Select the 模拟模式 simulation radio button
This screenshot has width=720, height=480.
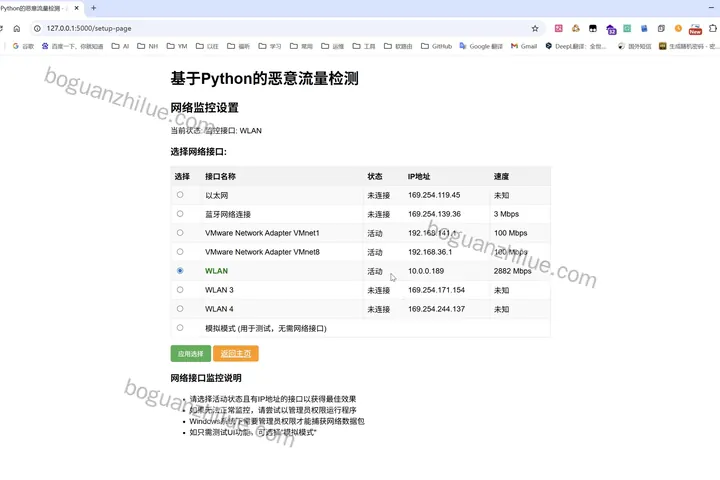(x=180, y=328)
